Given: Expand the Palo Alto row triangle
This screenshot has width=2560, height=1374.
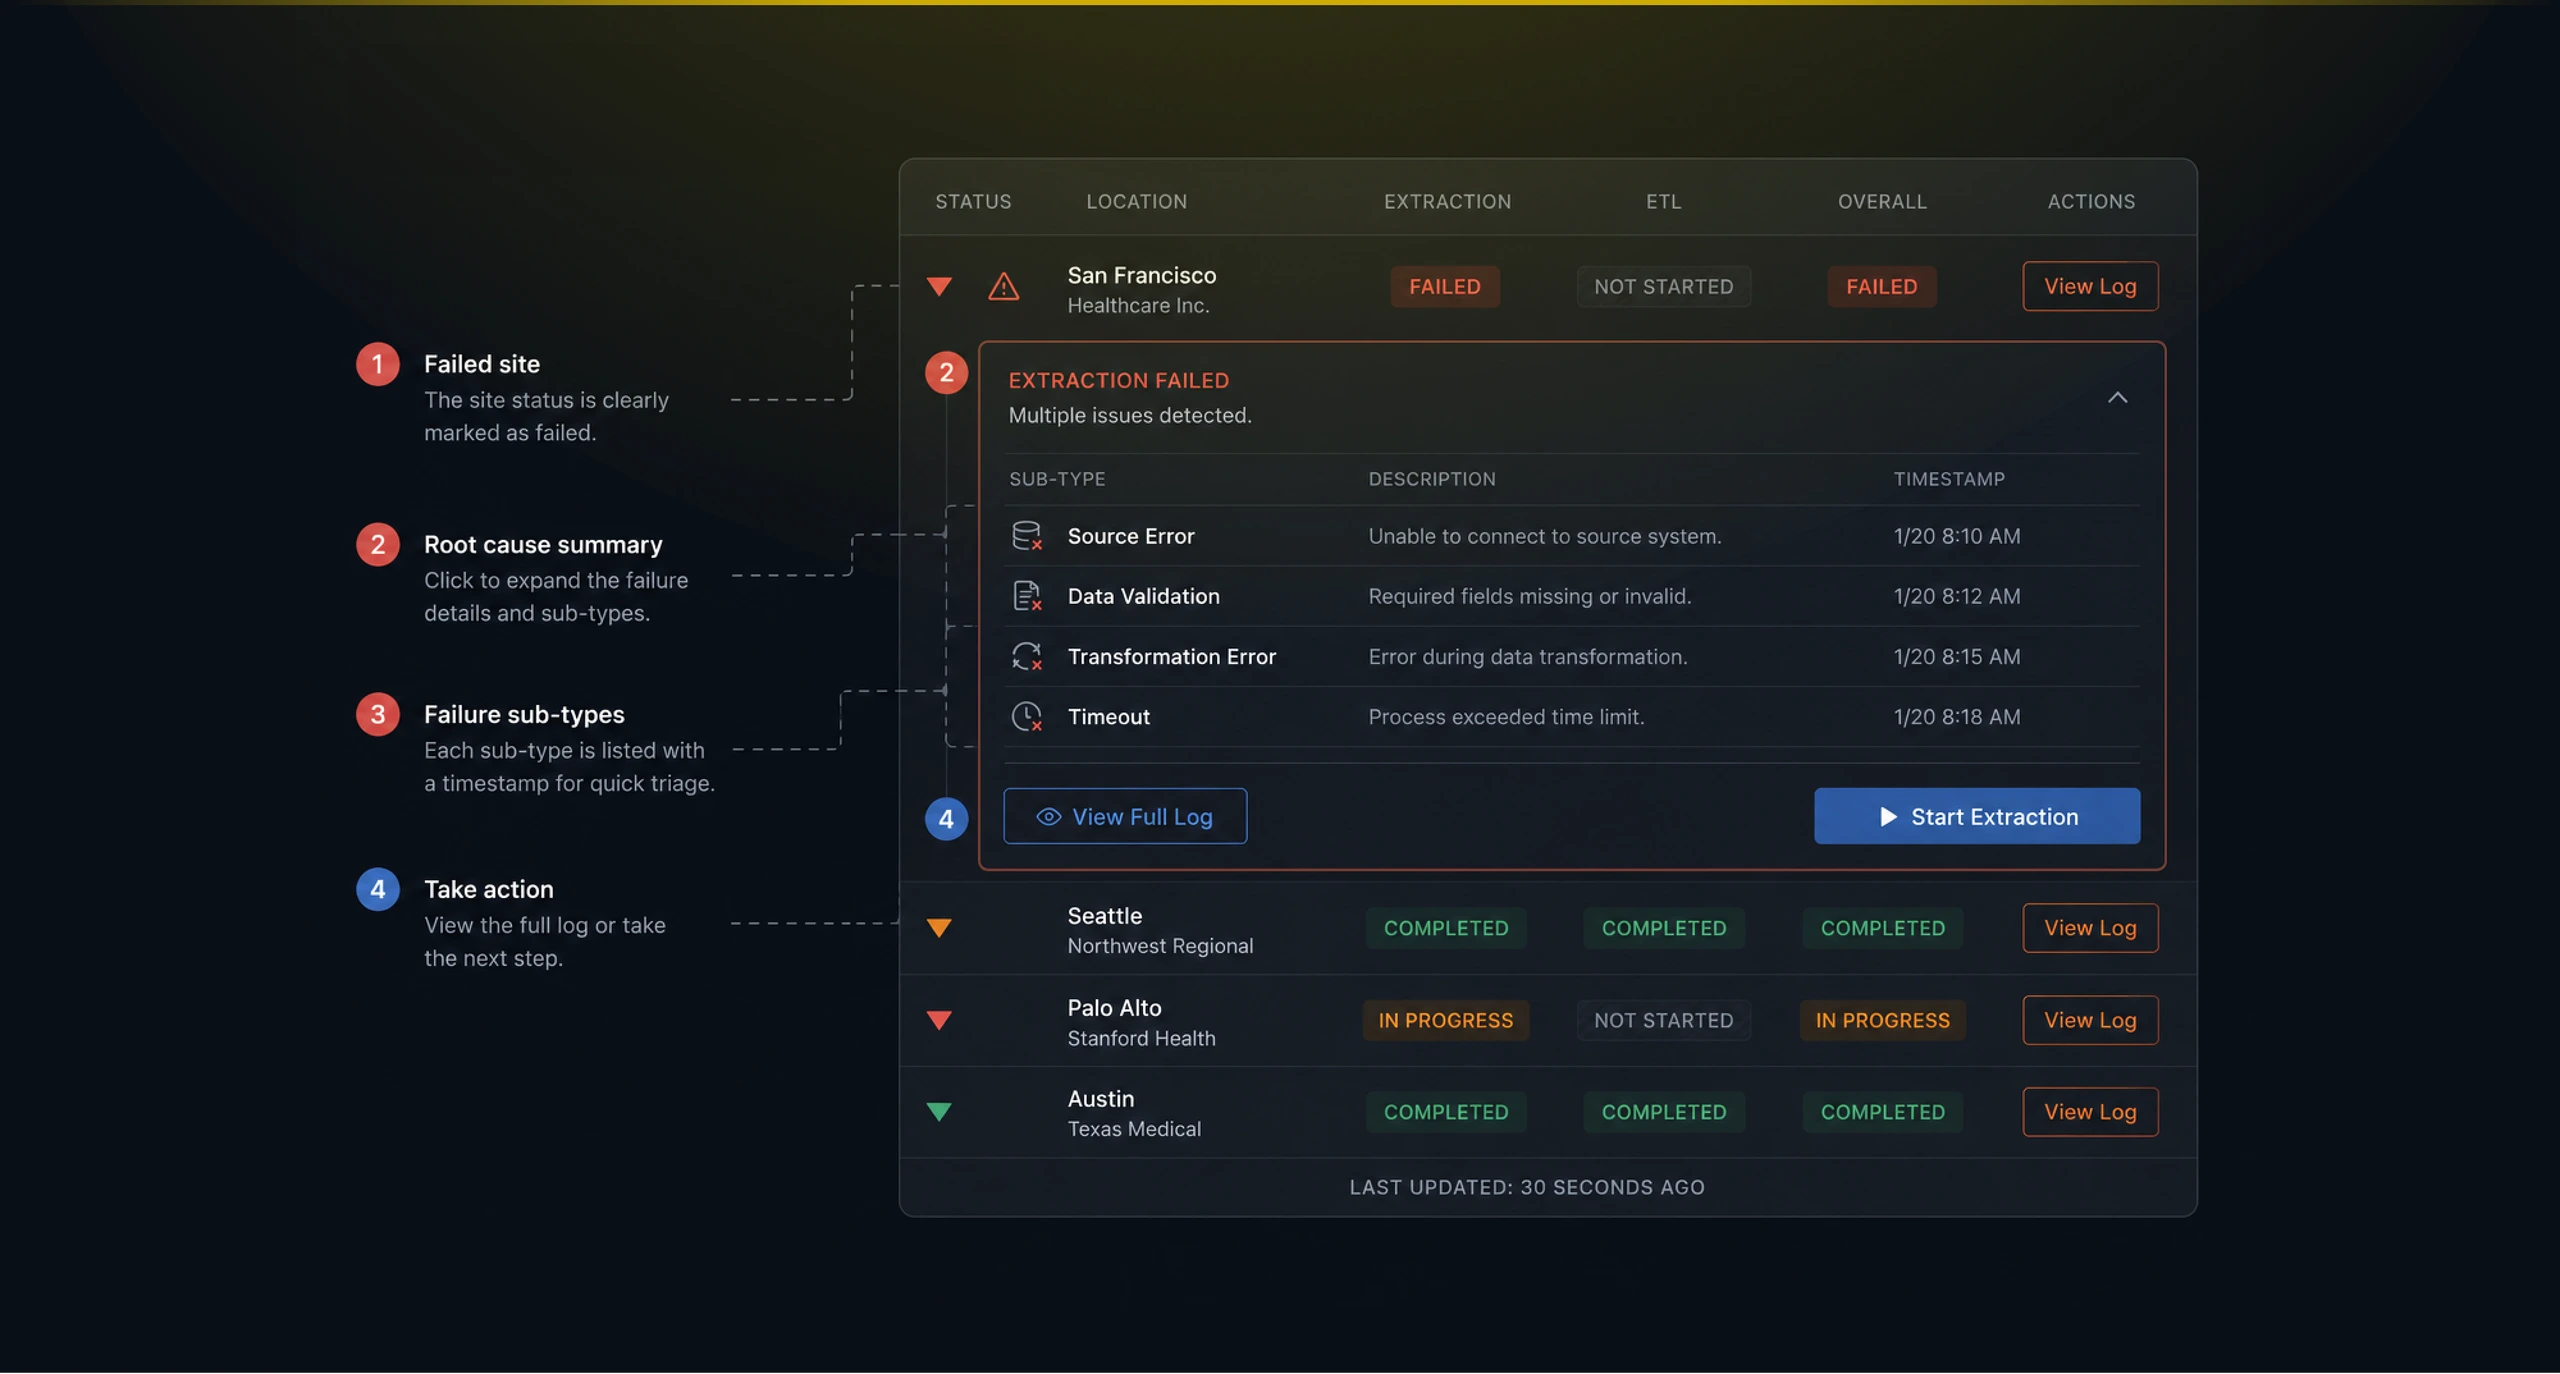Looking at the screenshot, I should [939, 1020].
